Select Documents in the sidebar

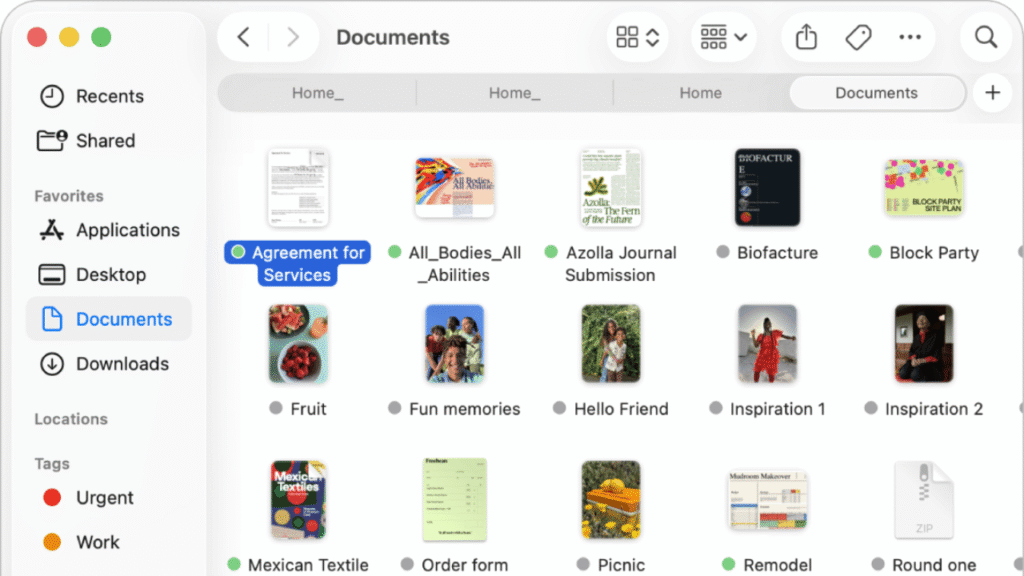[109, 319]
